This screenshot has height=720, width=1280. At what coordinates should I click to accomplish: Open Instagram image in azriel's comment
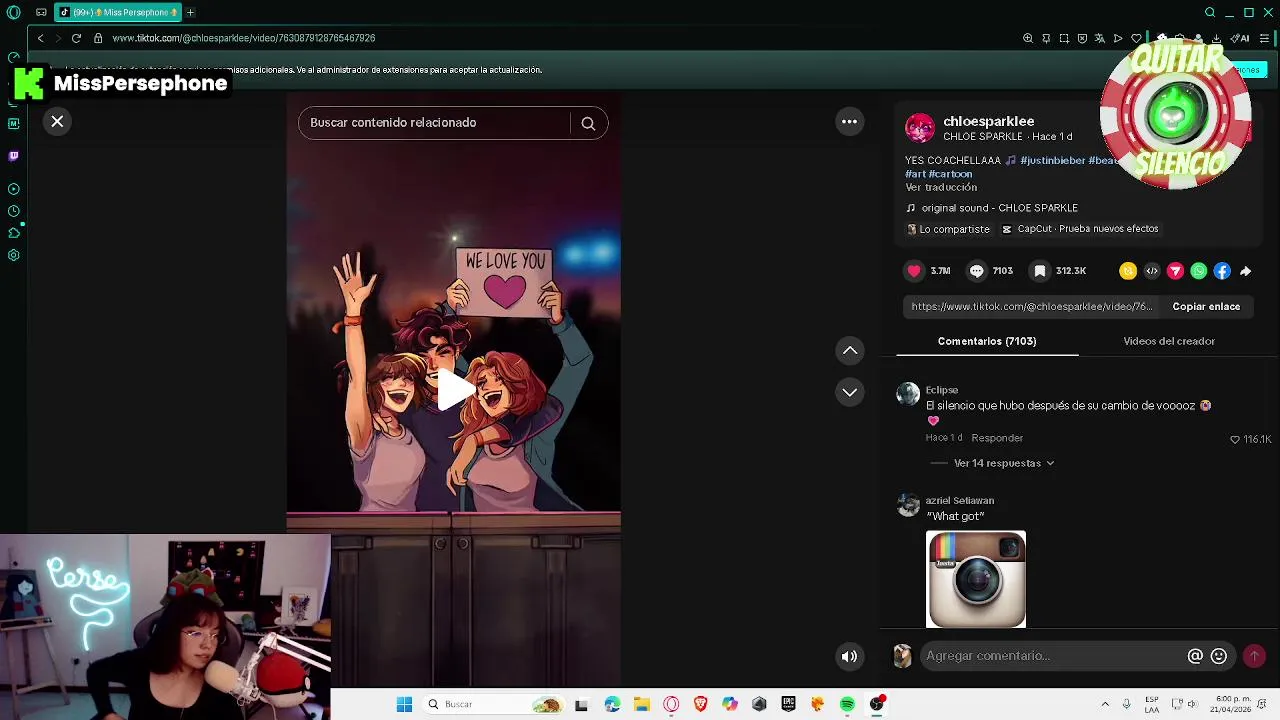pyautogui.click(x=976, y=580)
